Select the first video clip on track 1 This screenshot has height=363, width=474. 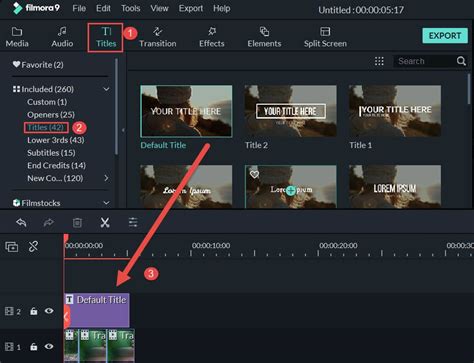(x=71, y=346)
